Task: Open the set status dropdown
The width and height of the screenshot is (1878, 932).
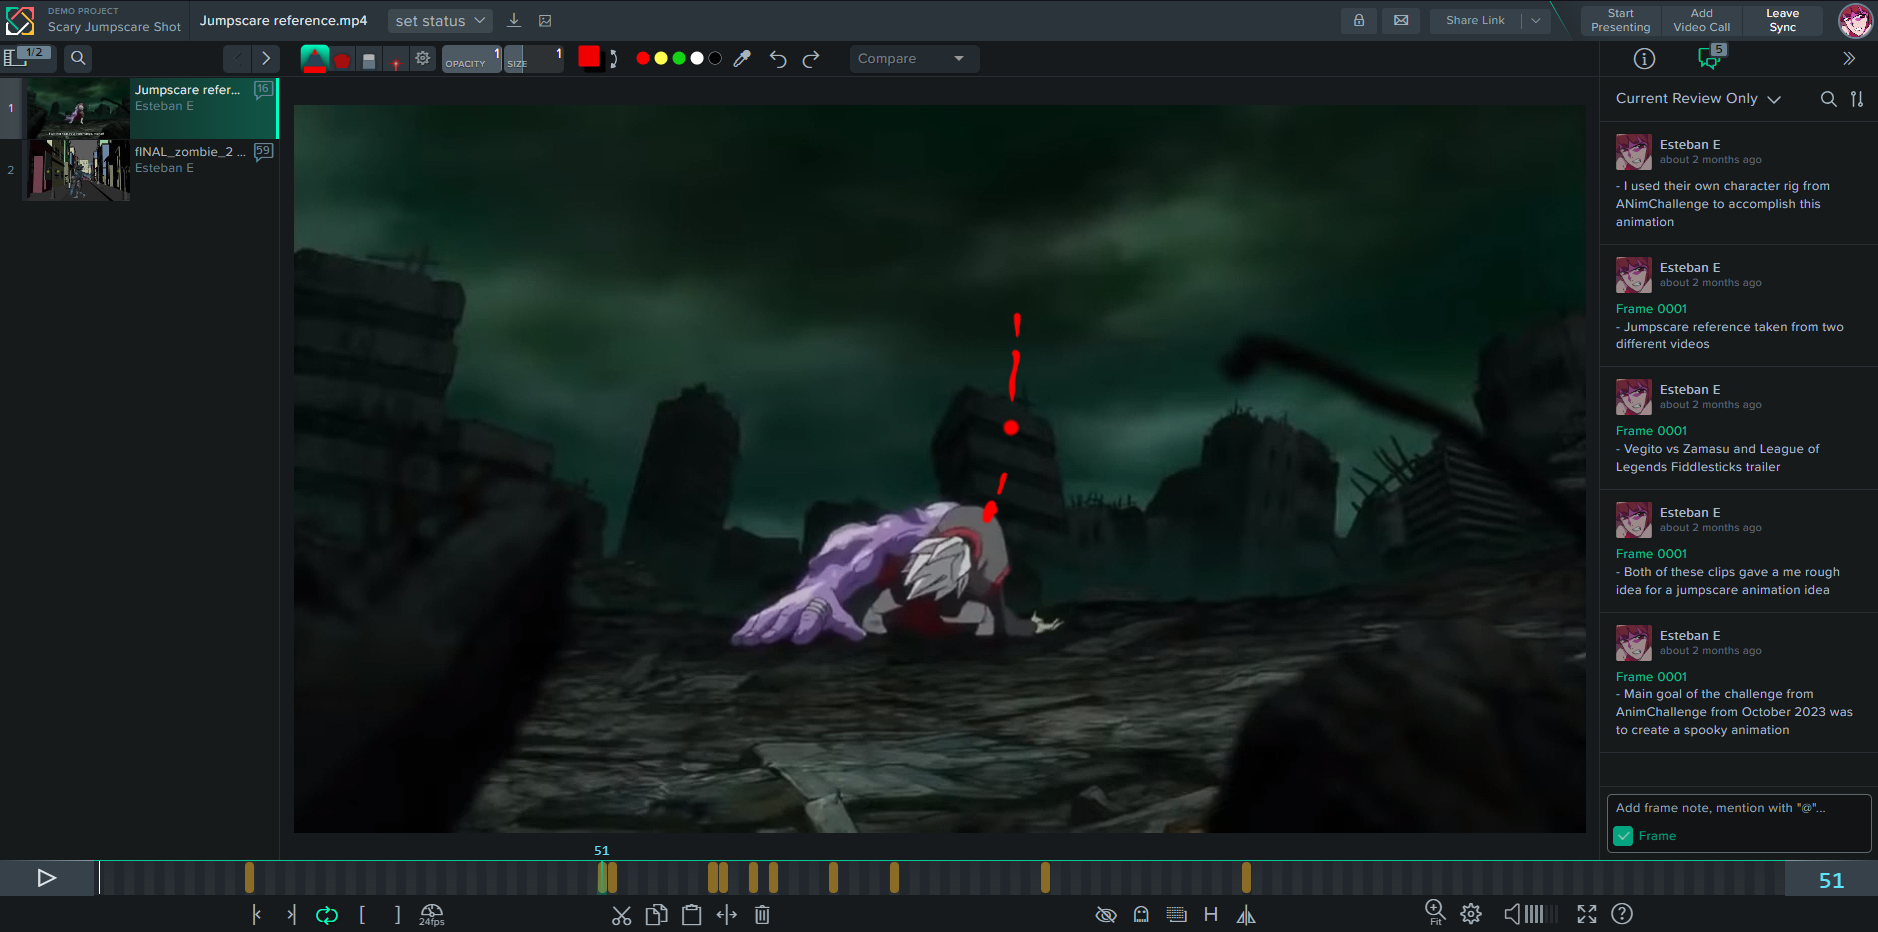Action: click(440, 20)
